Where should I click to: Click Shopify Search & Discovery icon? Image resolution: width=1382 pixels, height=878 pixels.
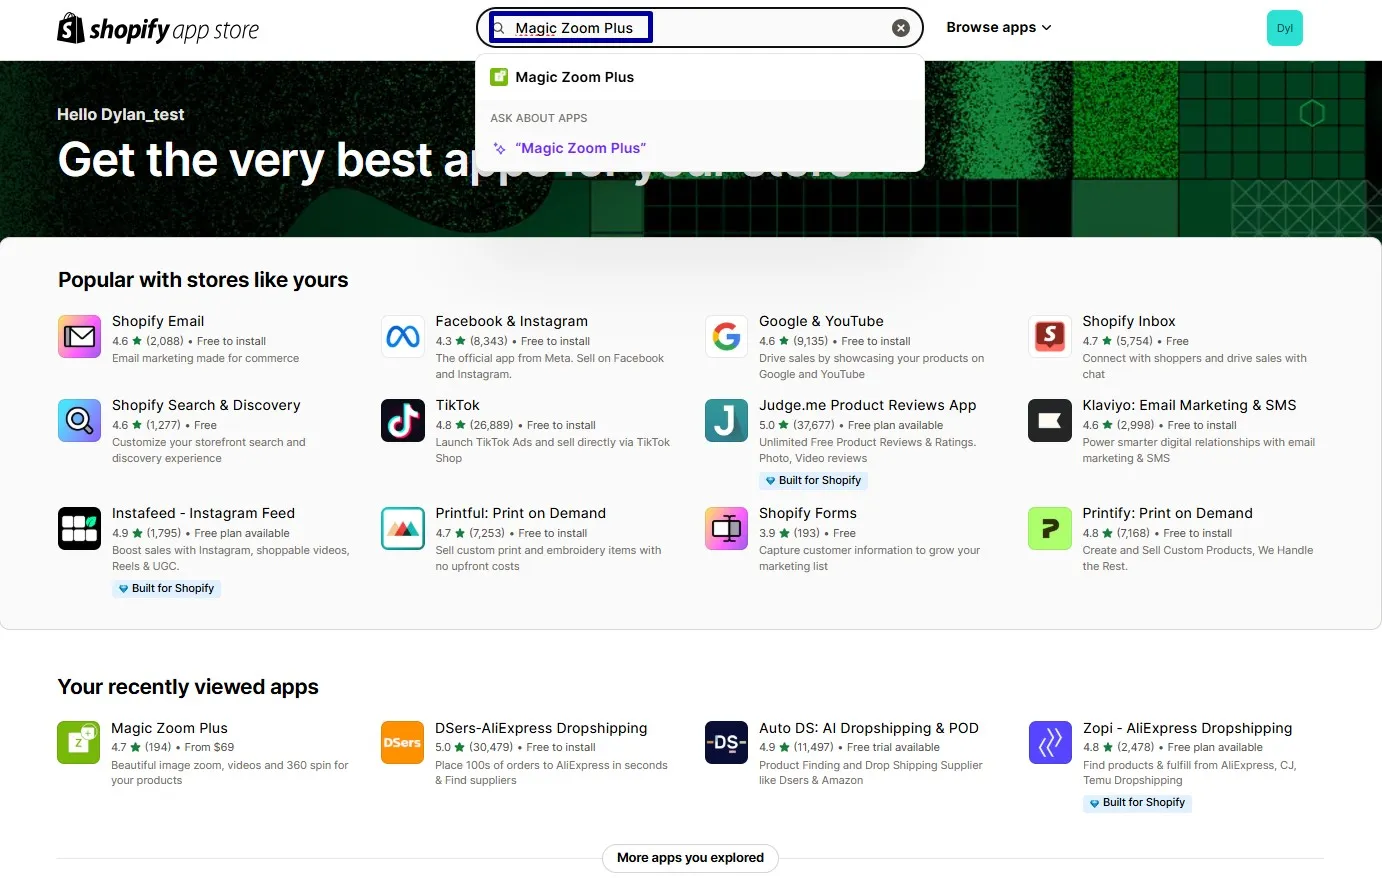pyautogui.click(x=79, y=420)
